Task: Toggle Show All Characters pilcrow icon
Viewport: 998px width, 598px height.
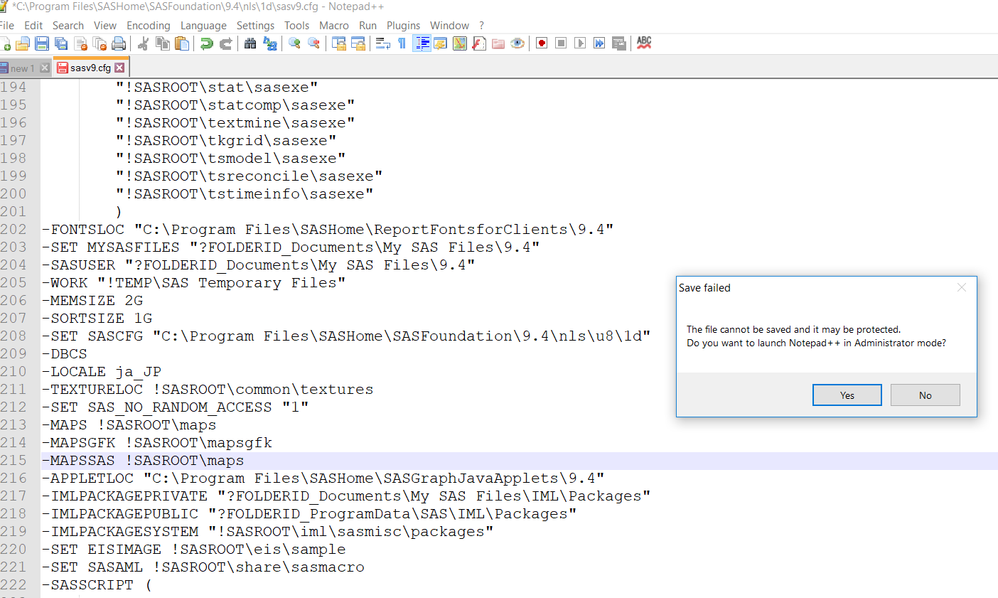Action: tap(402, 43)
